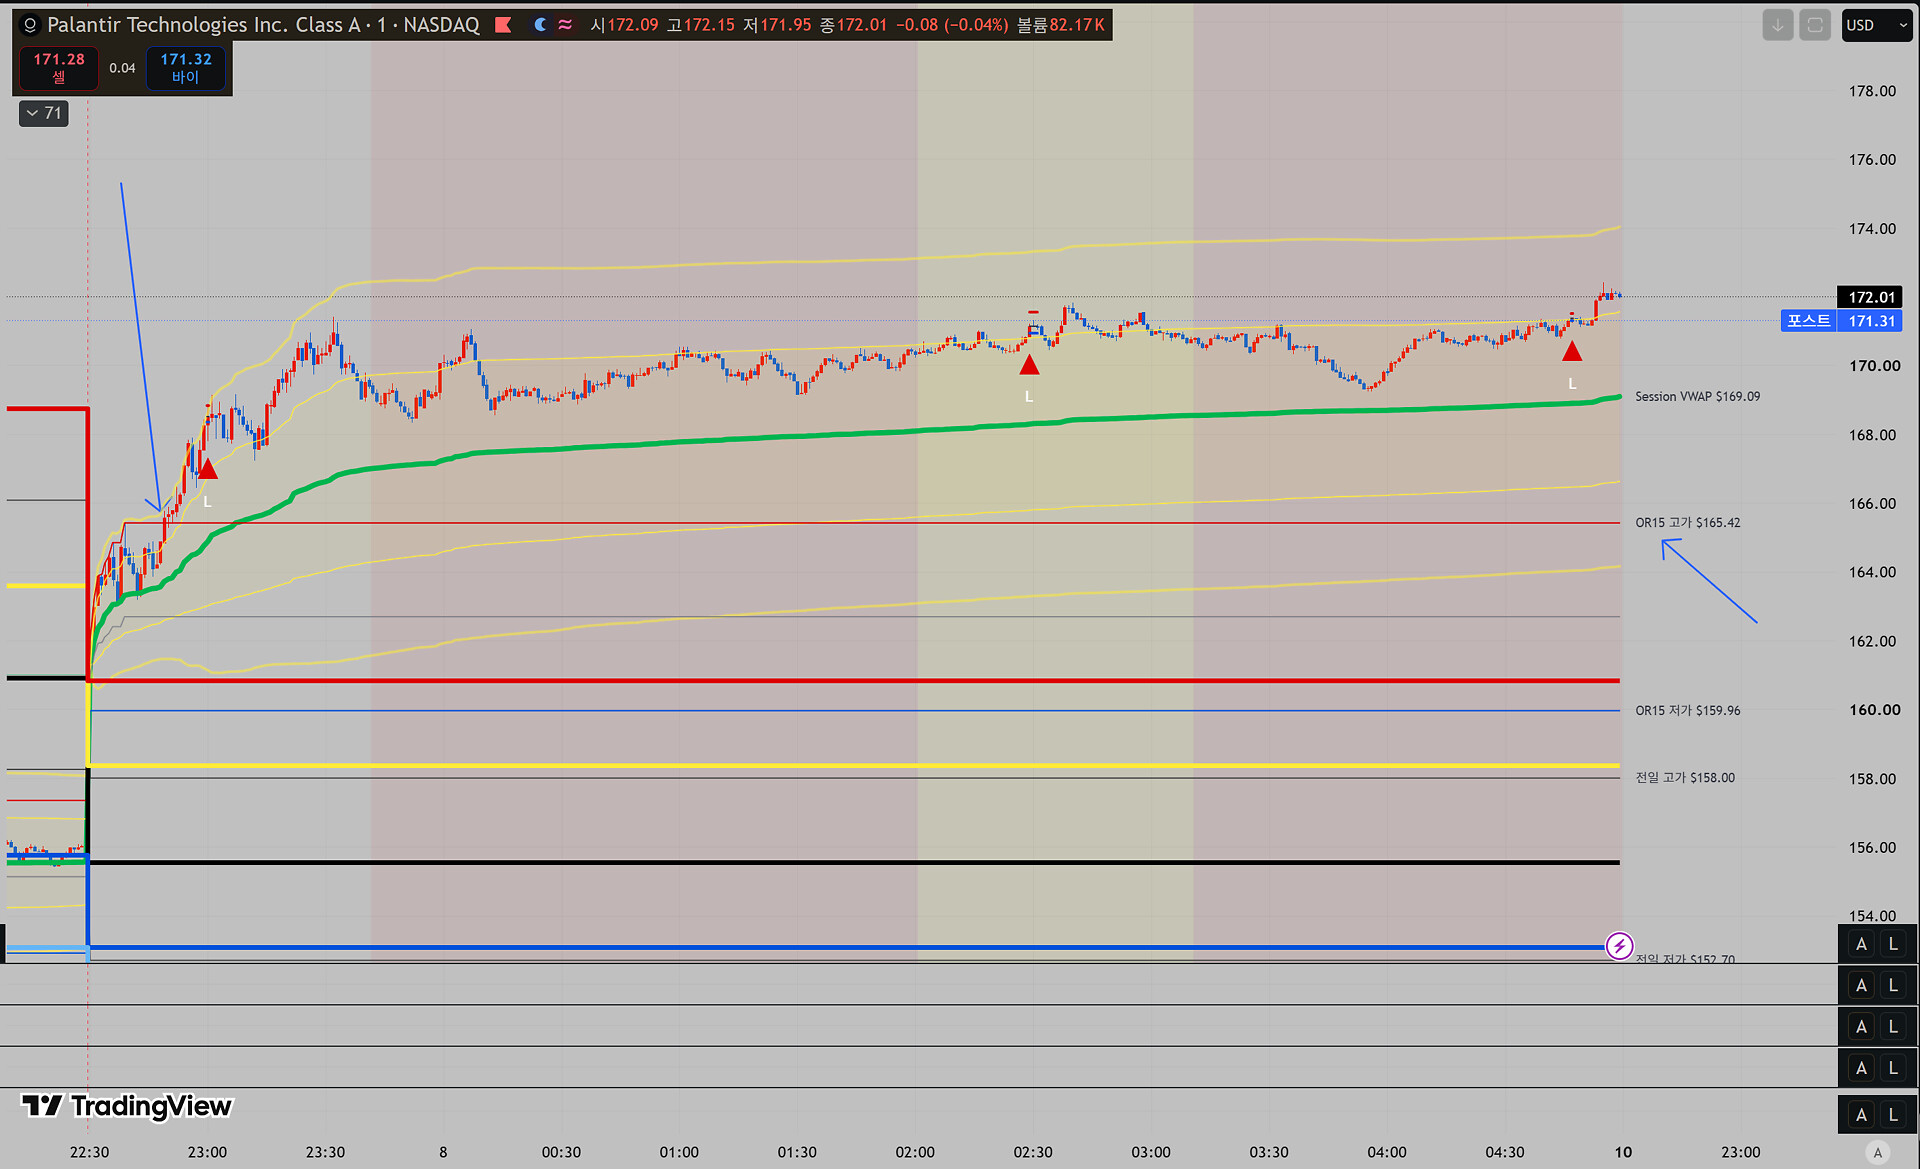Click the OR15 고가 $165.42 label
Screen dimensions: 1920x1169
coord(1688,522)
